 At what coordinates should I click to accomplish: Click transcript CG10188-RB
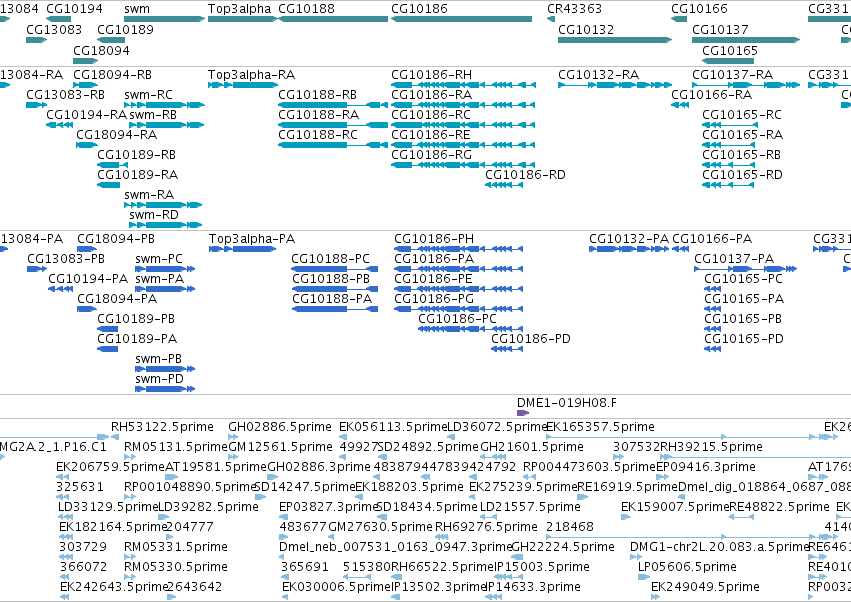333,105
